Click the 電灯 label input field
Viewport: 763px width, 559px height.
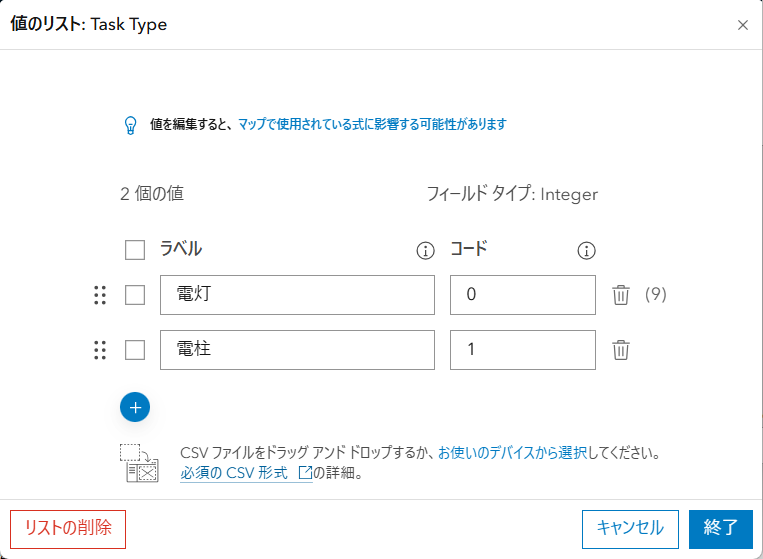pos(297,295)
